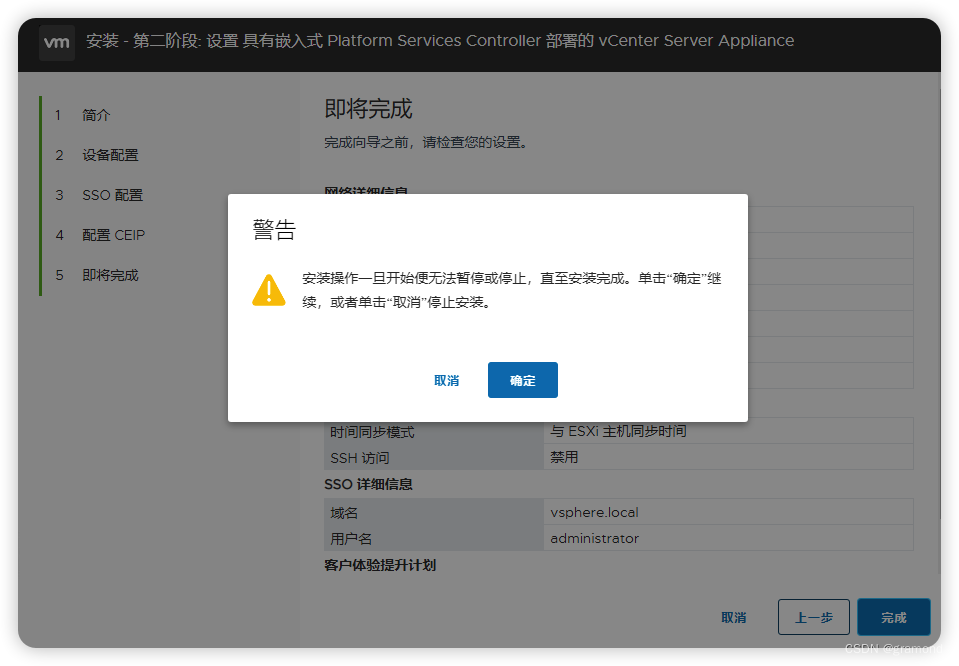Viewport: 959px width, 666px height.
Task: Select step 2 设备配置
Action: [110, 155]
